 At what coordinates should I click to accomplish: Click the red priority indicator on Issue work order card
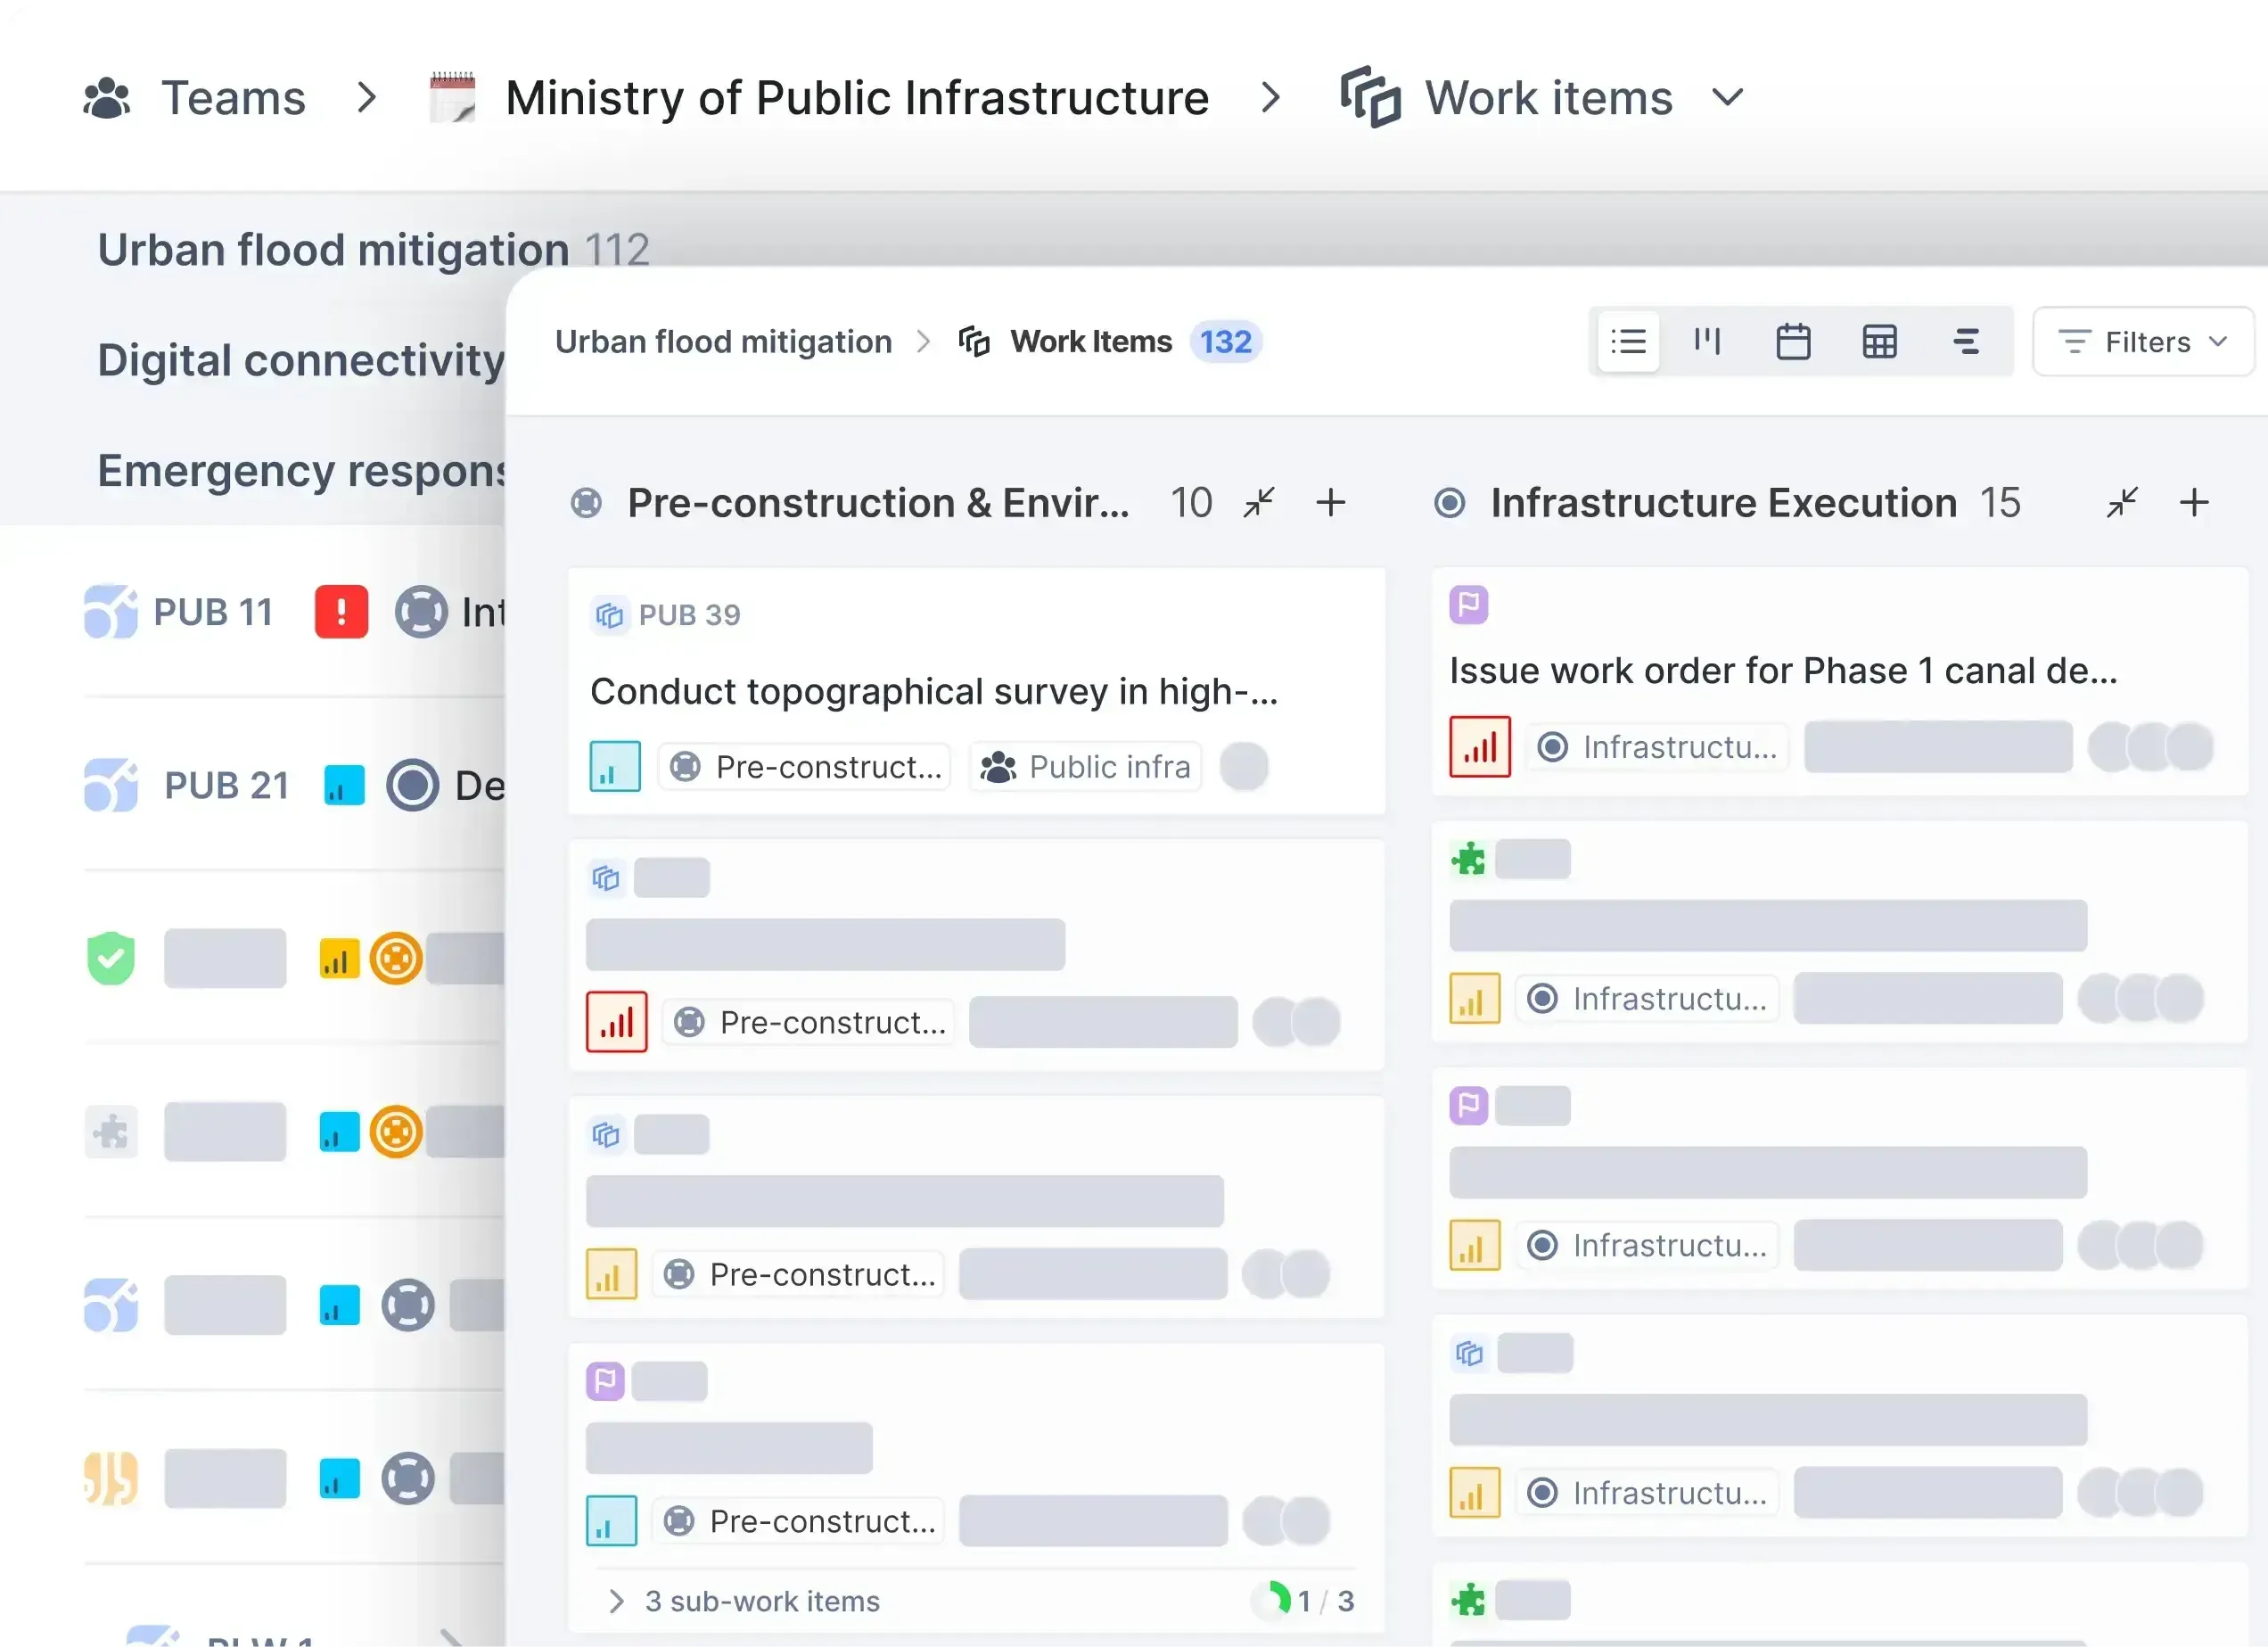tap(1479, 746)
